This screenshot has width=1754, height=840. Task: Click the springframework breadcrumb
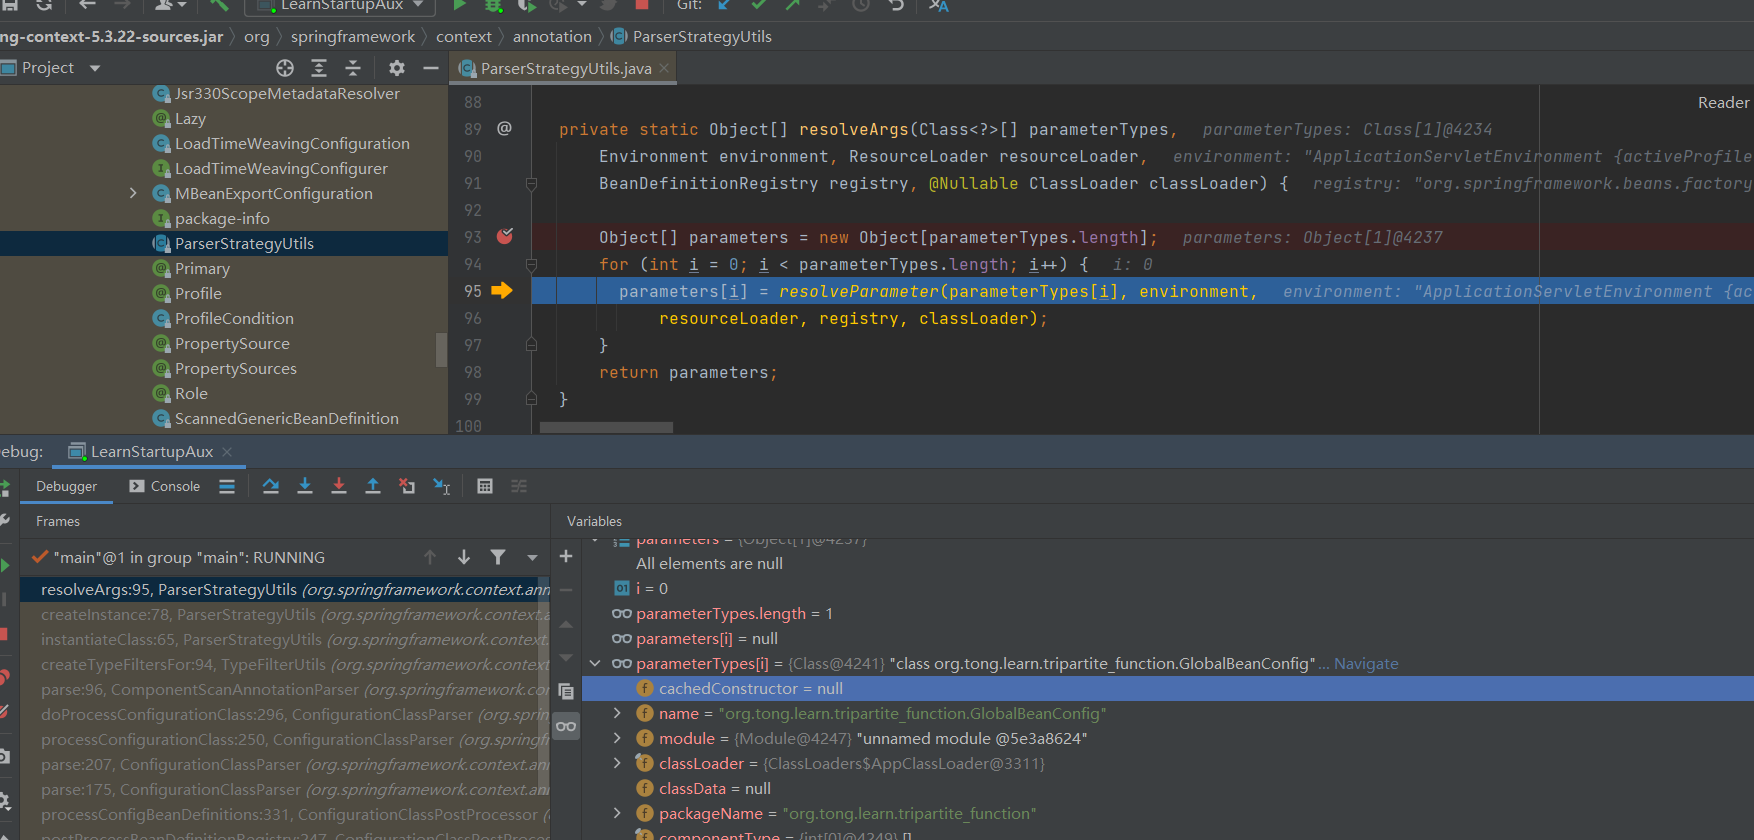pyautogui.click(x=352, y=36)
